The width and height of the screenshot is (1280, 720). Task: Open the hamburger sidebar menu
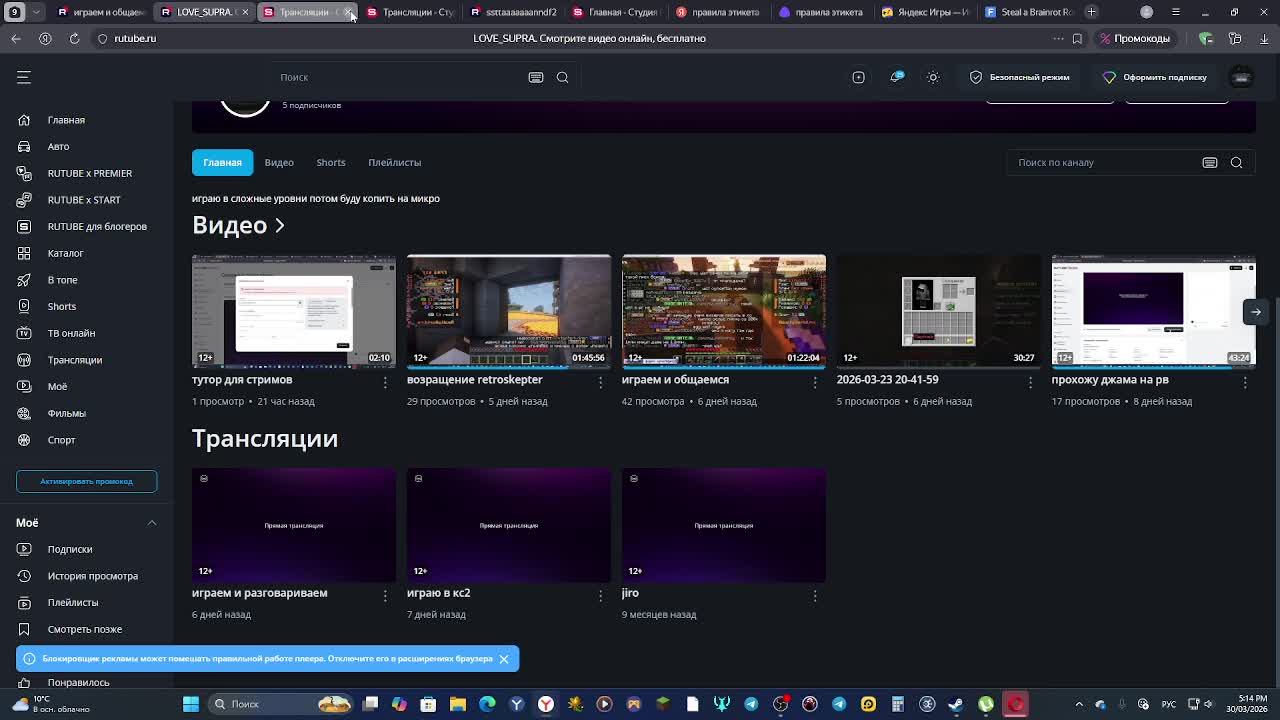pos(24,77)
